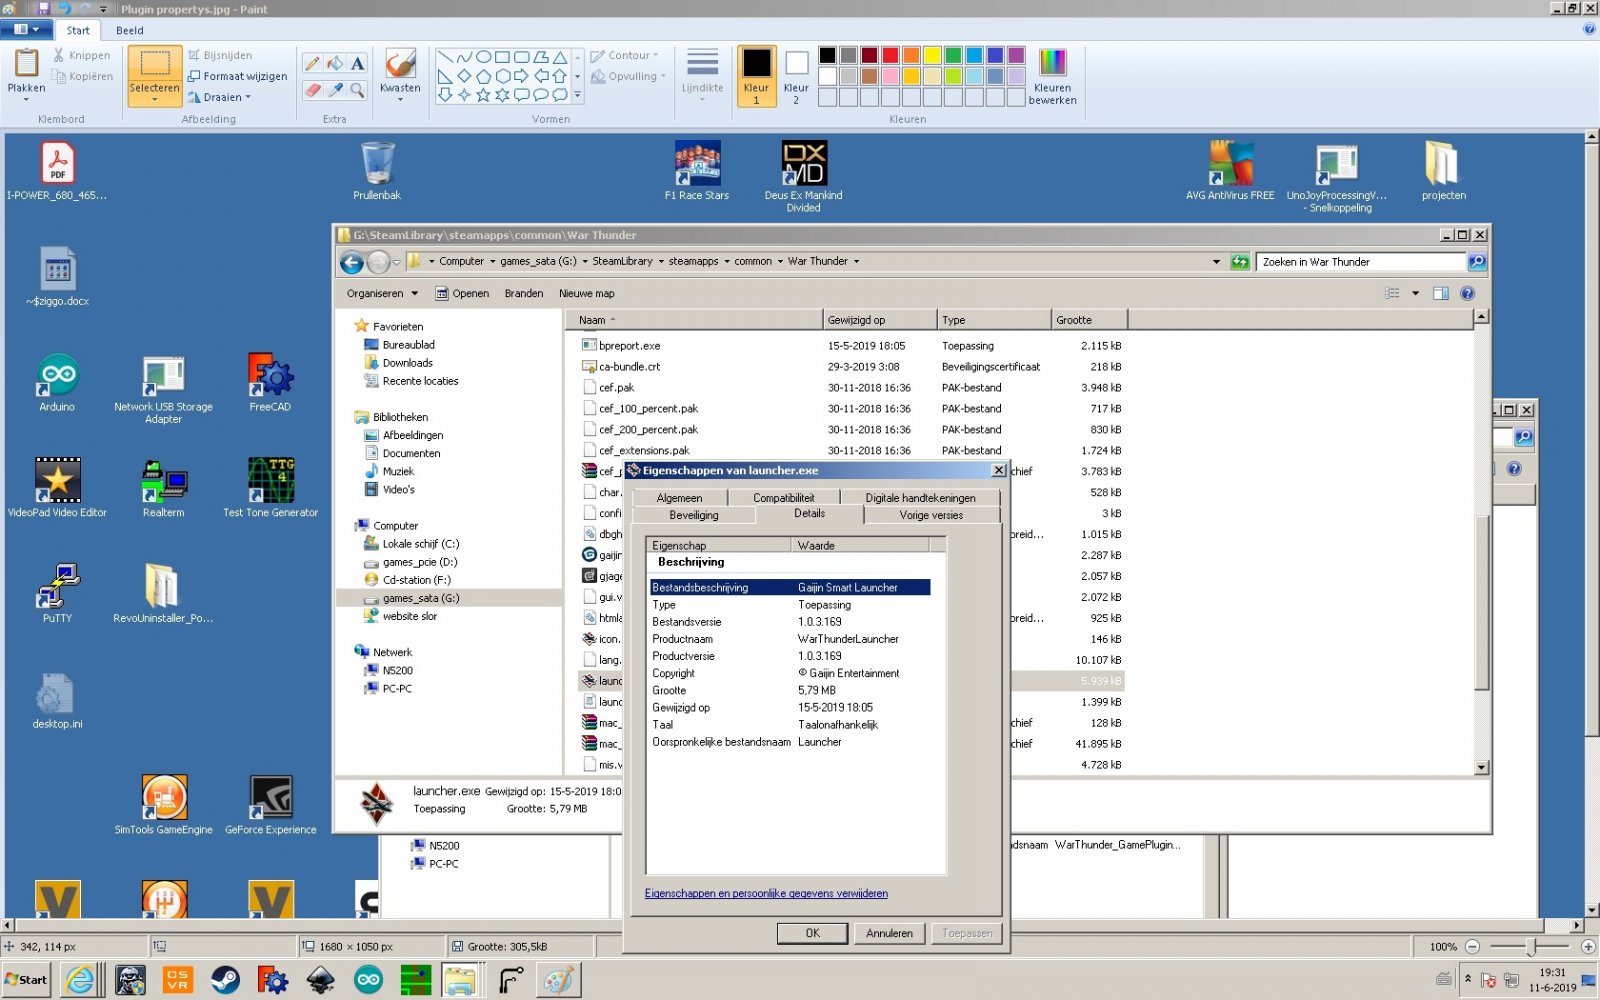Viewport: 1600px width, 1000px height.
Task: Activate the Color picker eyedropper
Action: pos(335,90)
